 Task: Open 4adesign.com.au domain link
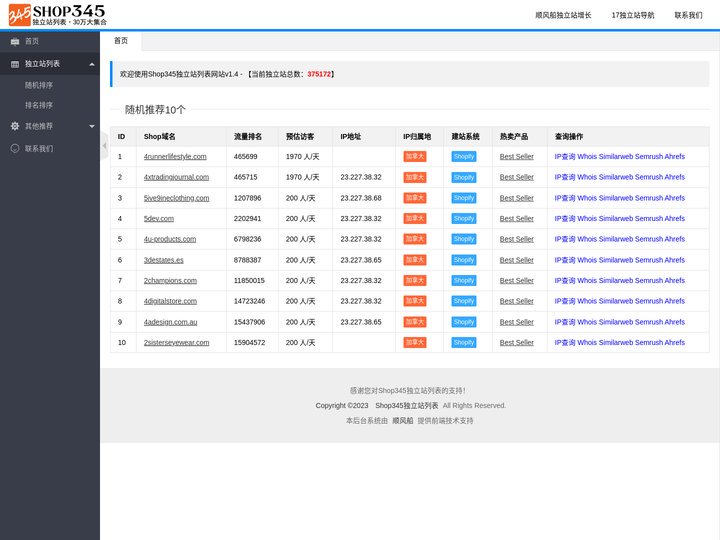(x=170, y=322)
